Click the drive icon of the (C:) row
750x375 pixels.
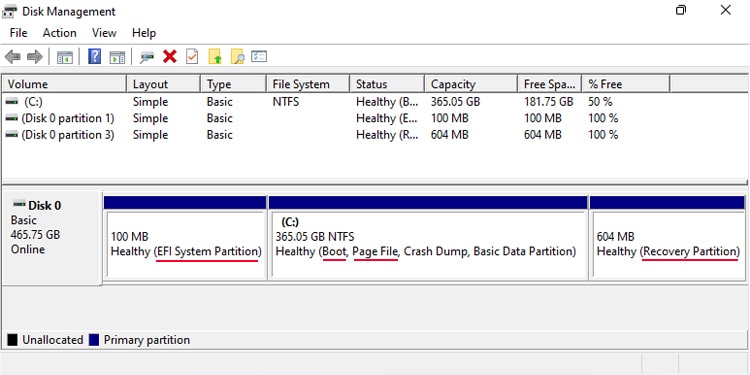[12, 101]
